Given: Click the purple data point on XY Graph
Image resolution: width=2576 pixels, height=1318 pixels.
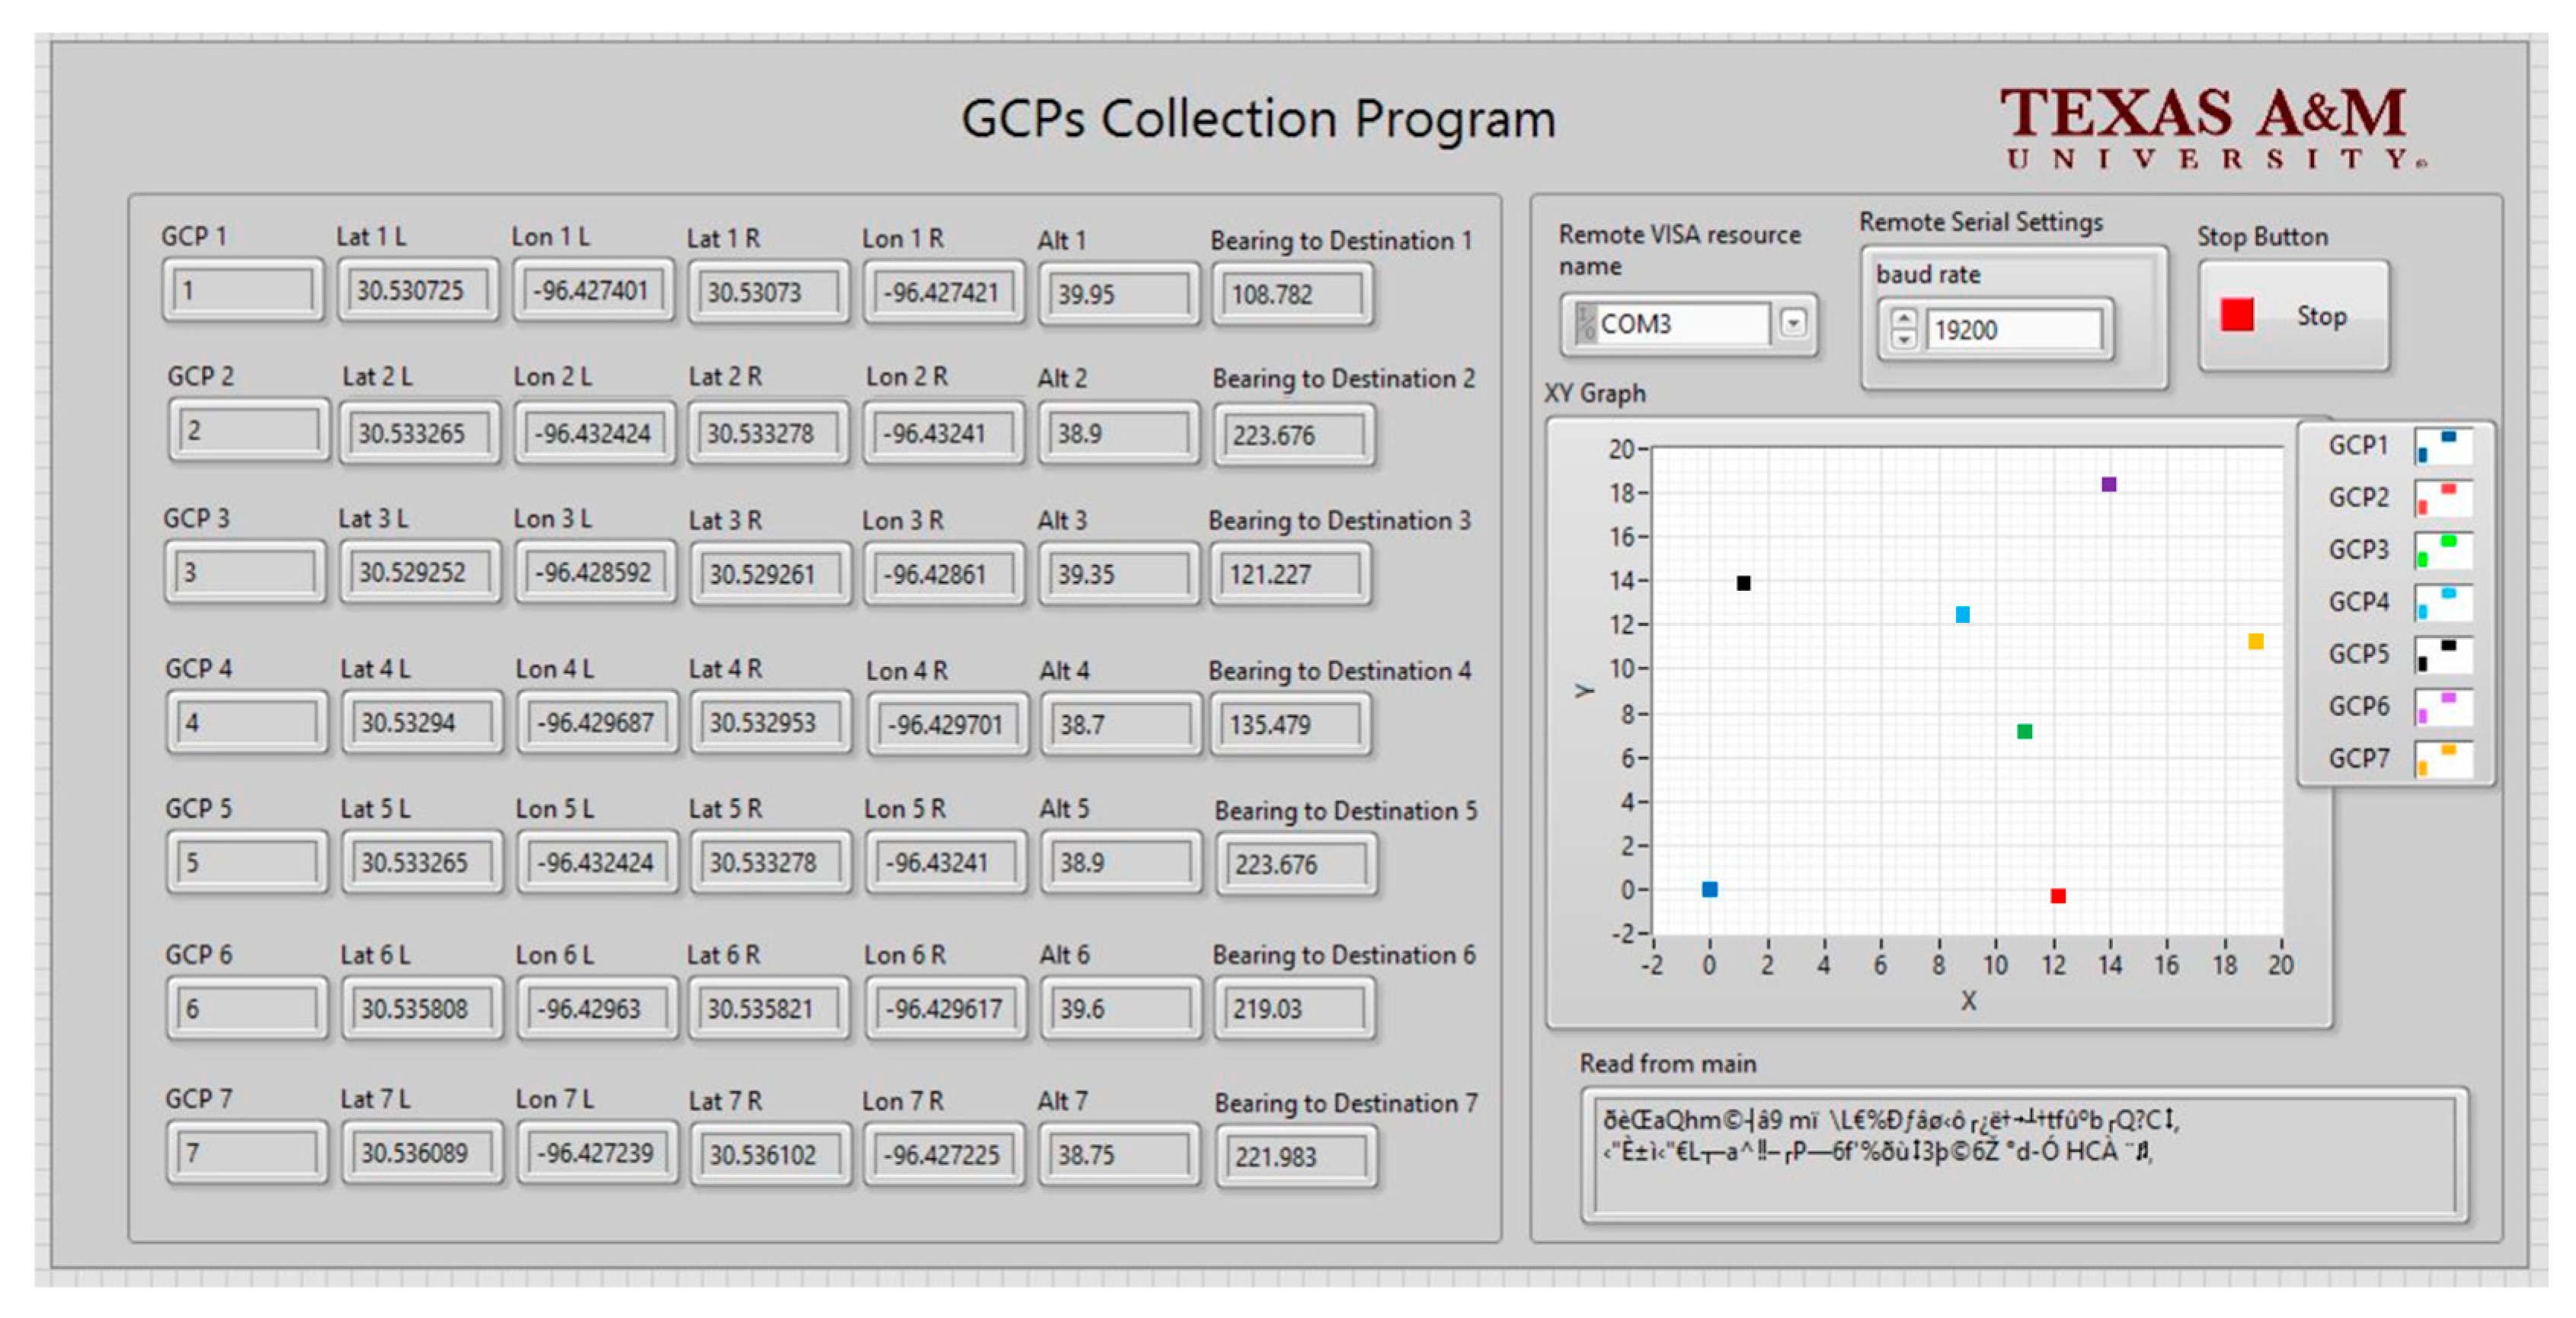Looking at the screenshot, I should [x=2109, y=484].
